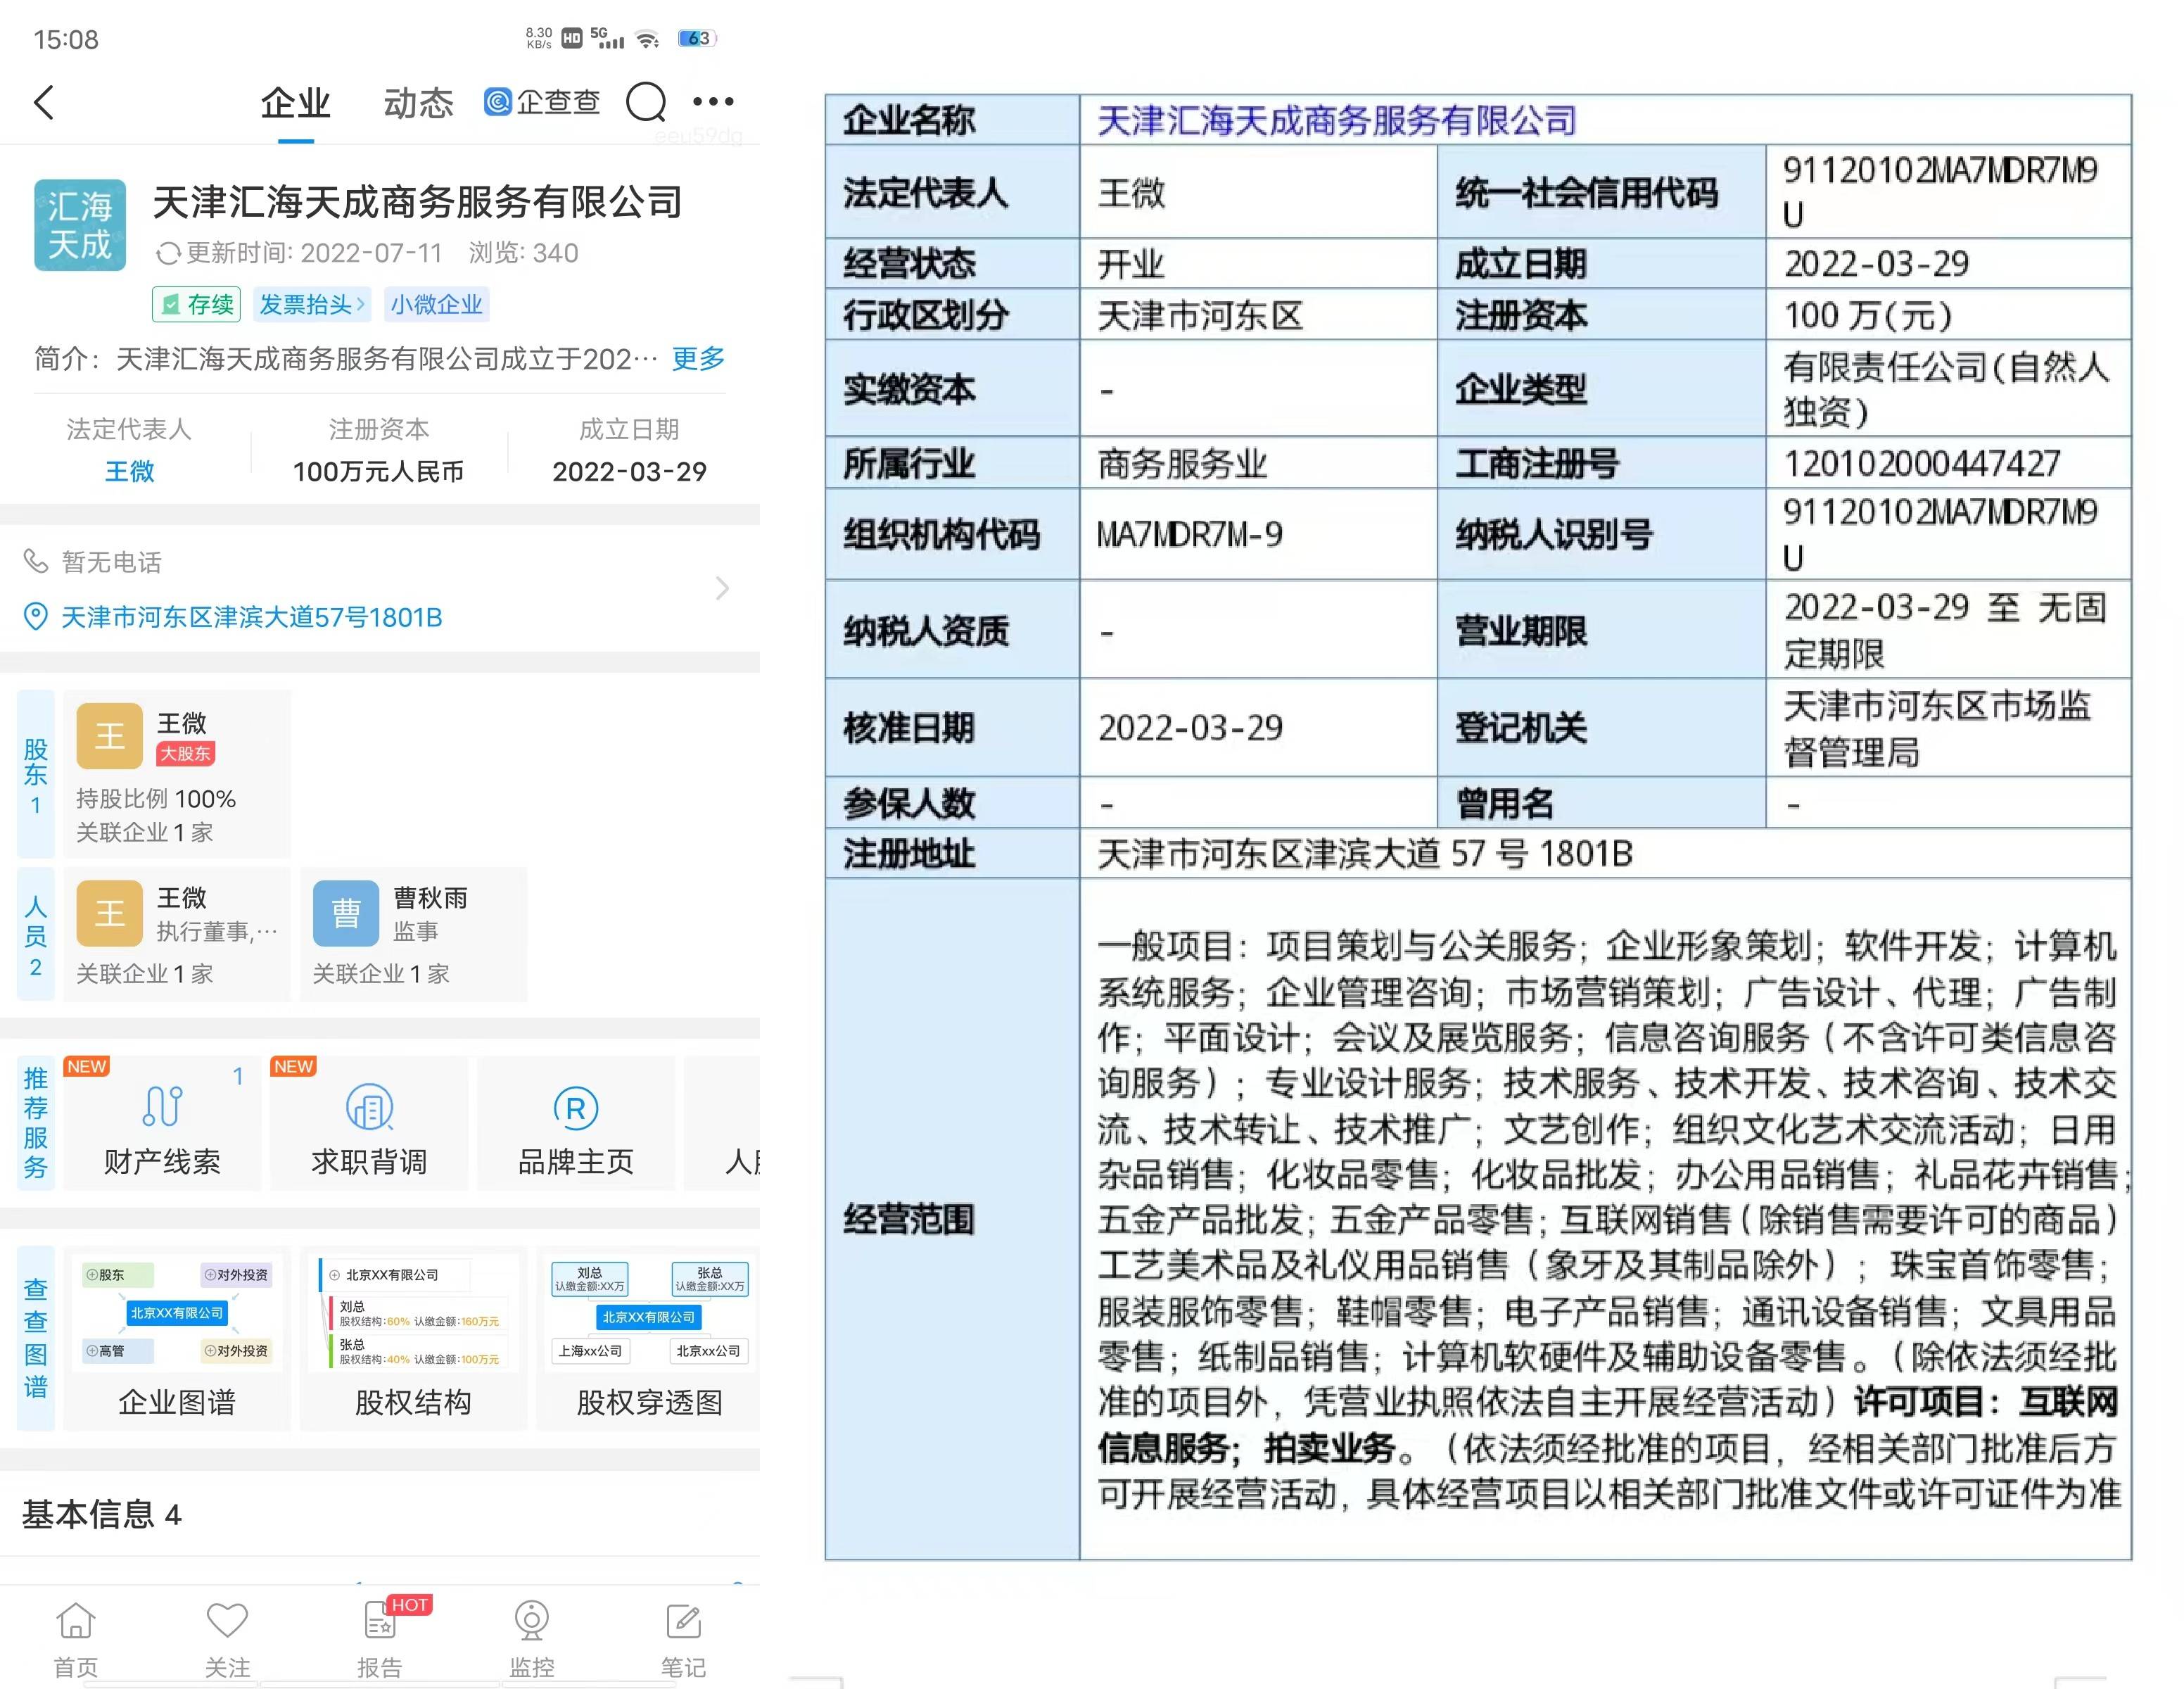This screenshot has height=1689, width=2184.
Task: Expand company intro via 更多
Action: tap(698, 359)
